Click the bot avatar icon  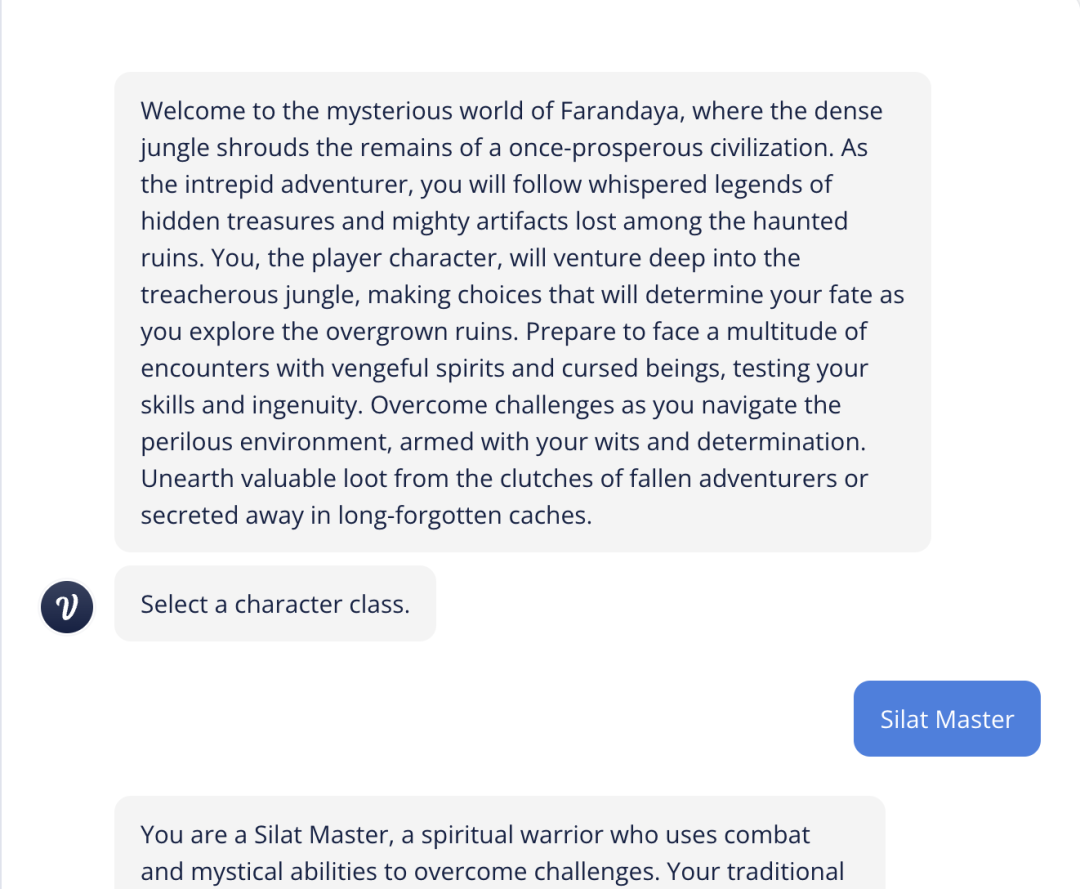66,606
